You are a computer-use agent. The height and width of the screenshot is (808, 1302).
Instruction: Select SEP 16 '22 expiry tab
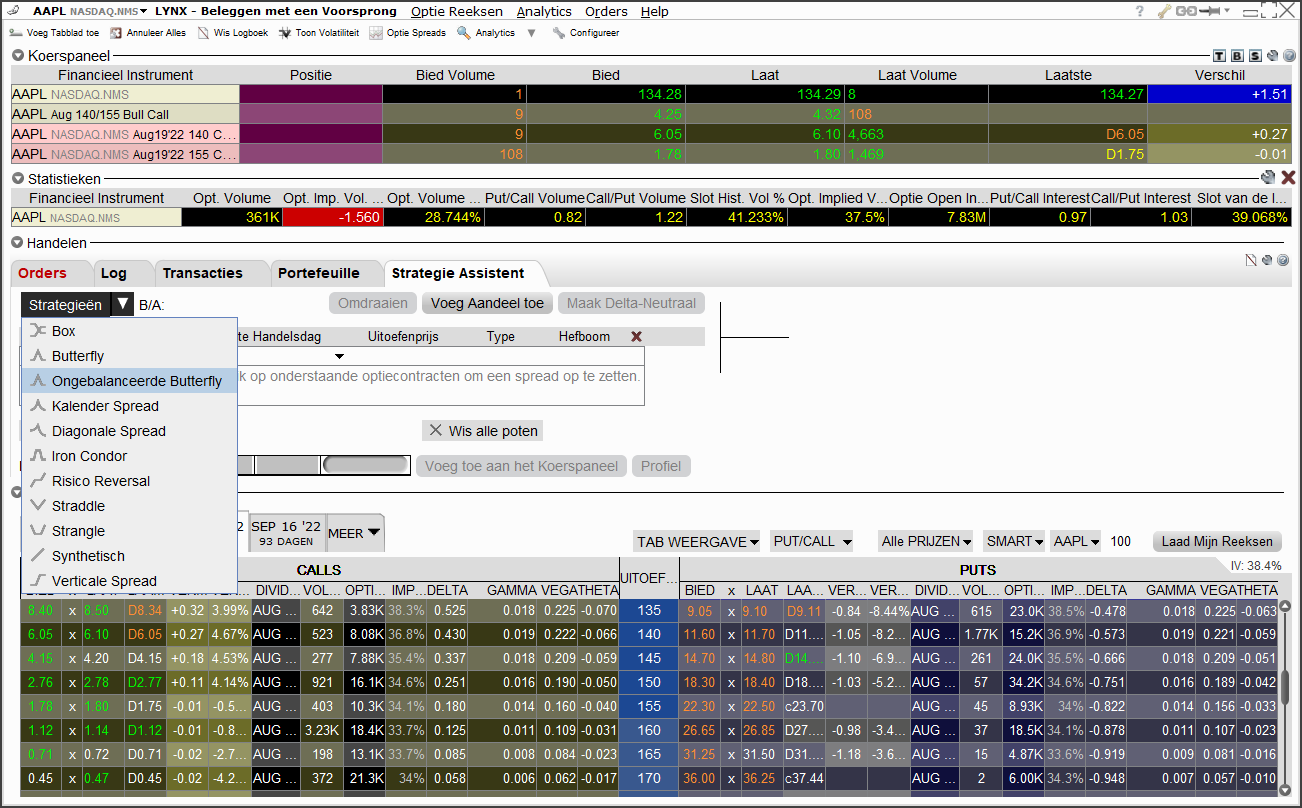[x=286, y=533]
